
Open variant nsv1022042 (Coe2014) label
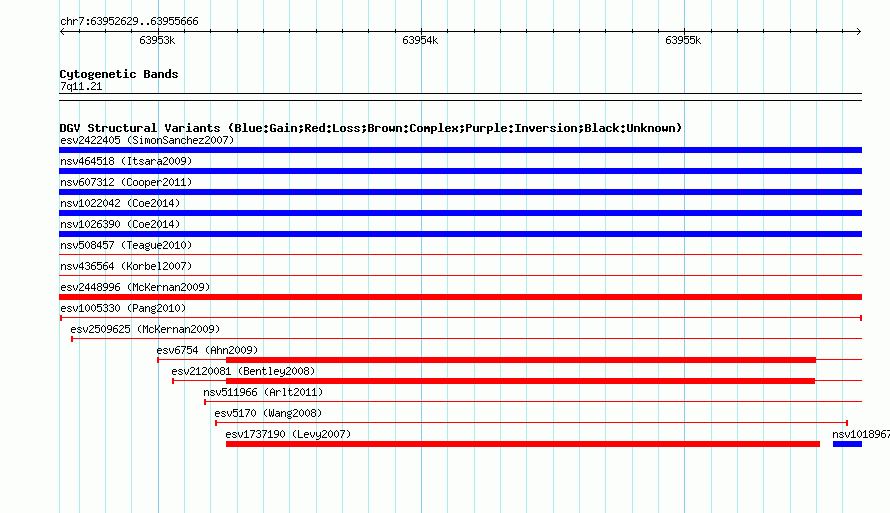click(x=120, y=203)
